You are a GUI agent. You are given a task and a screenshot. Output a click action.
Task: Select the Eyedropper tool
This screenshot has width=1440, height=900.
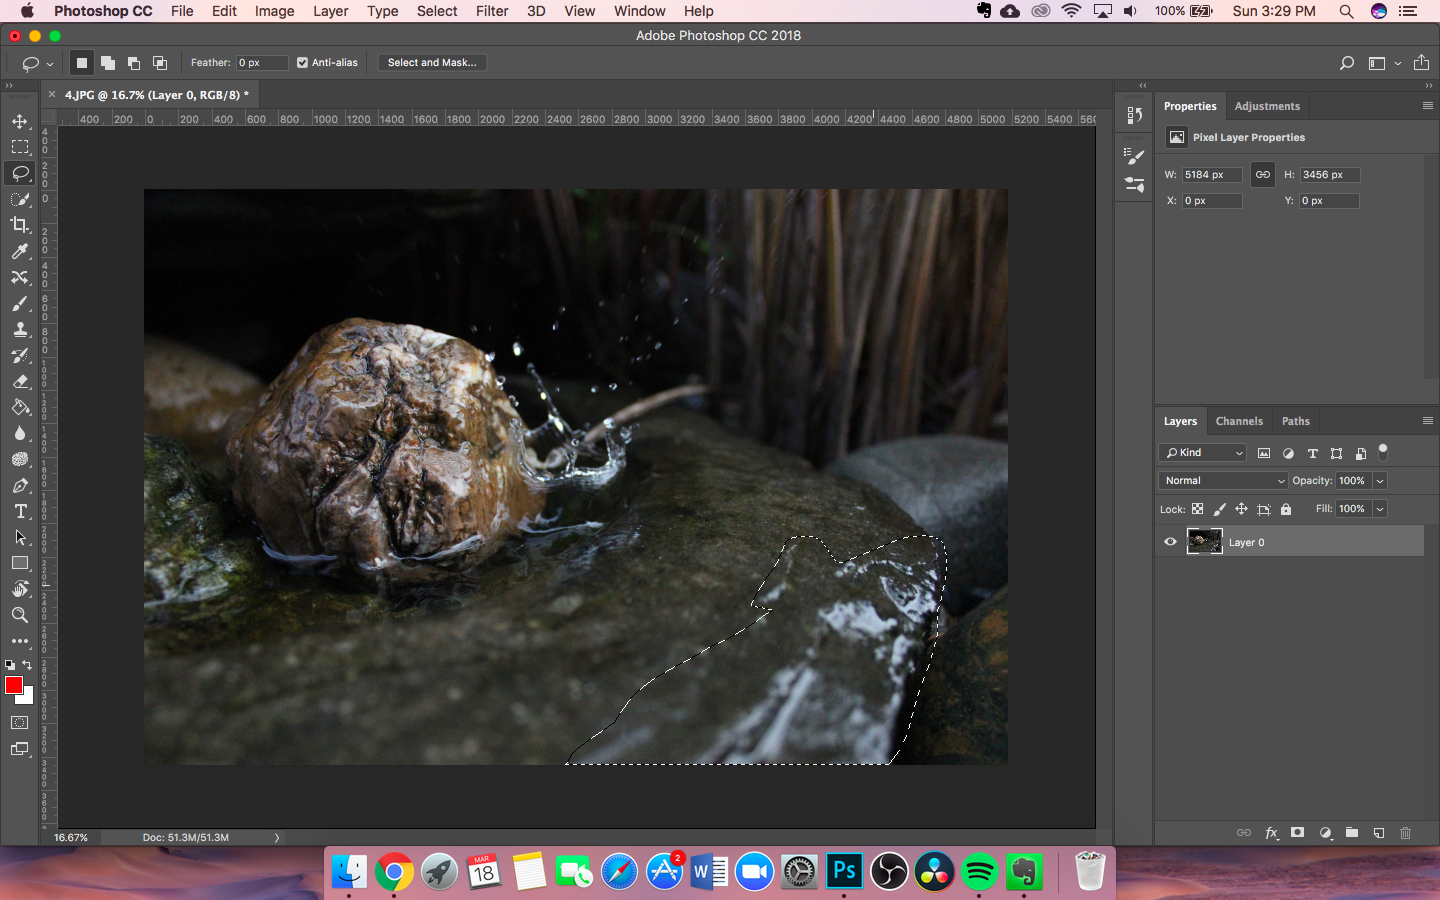(20, 251)
